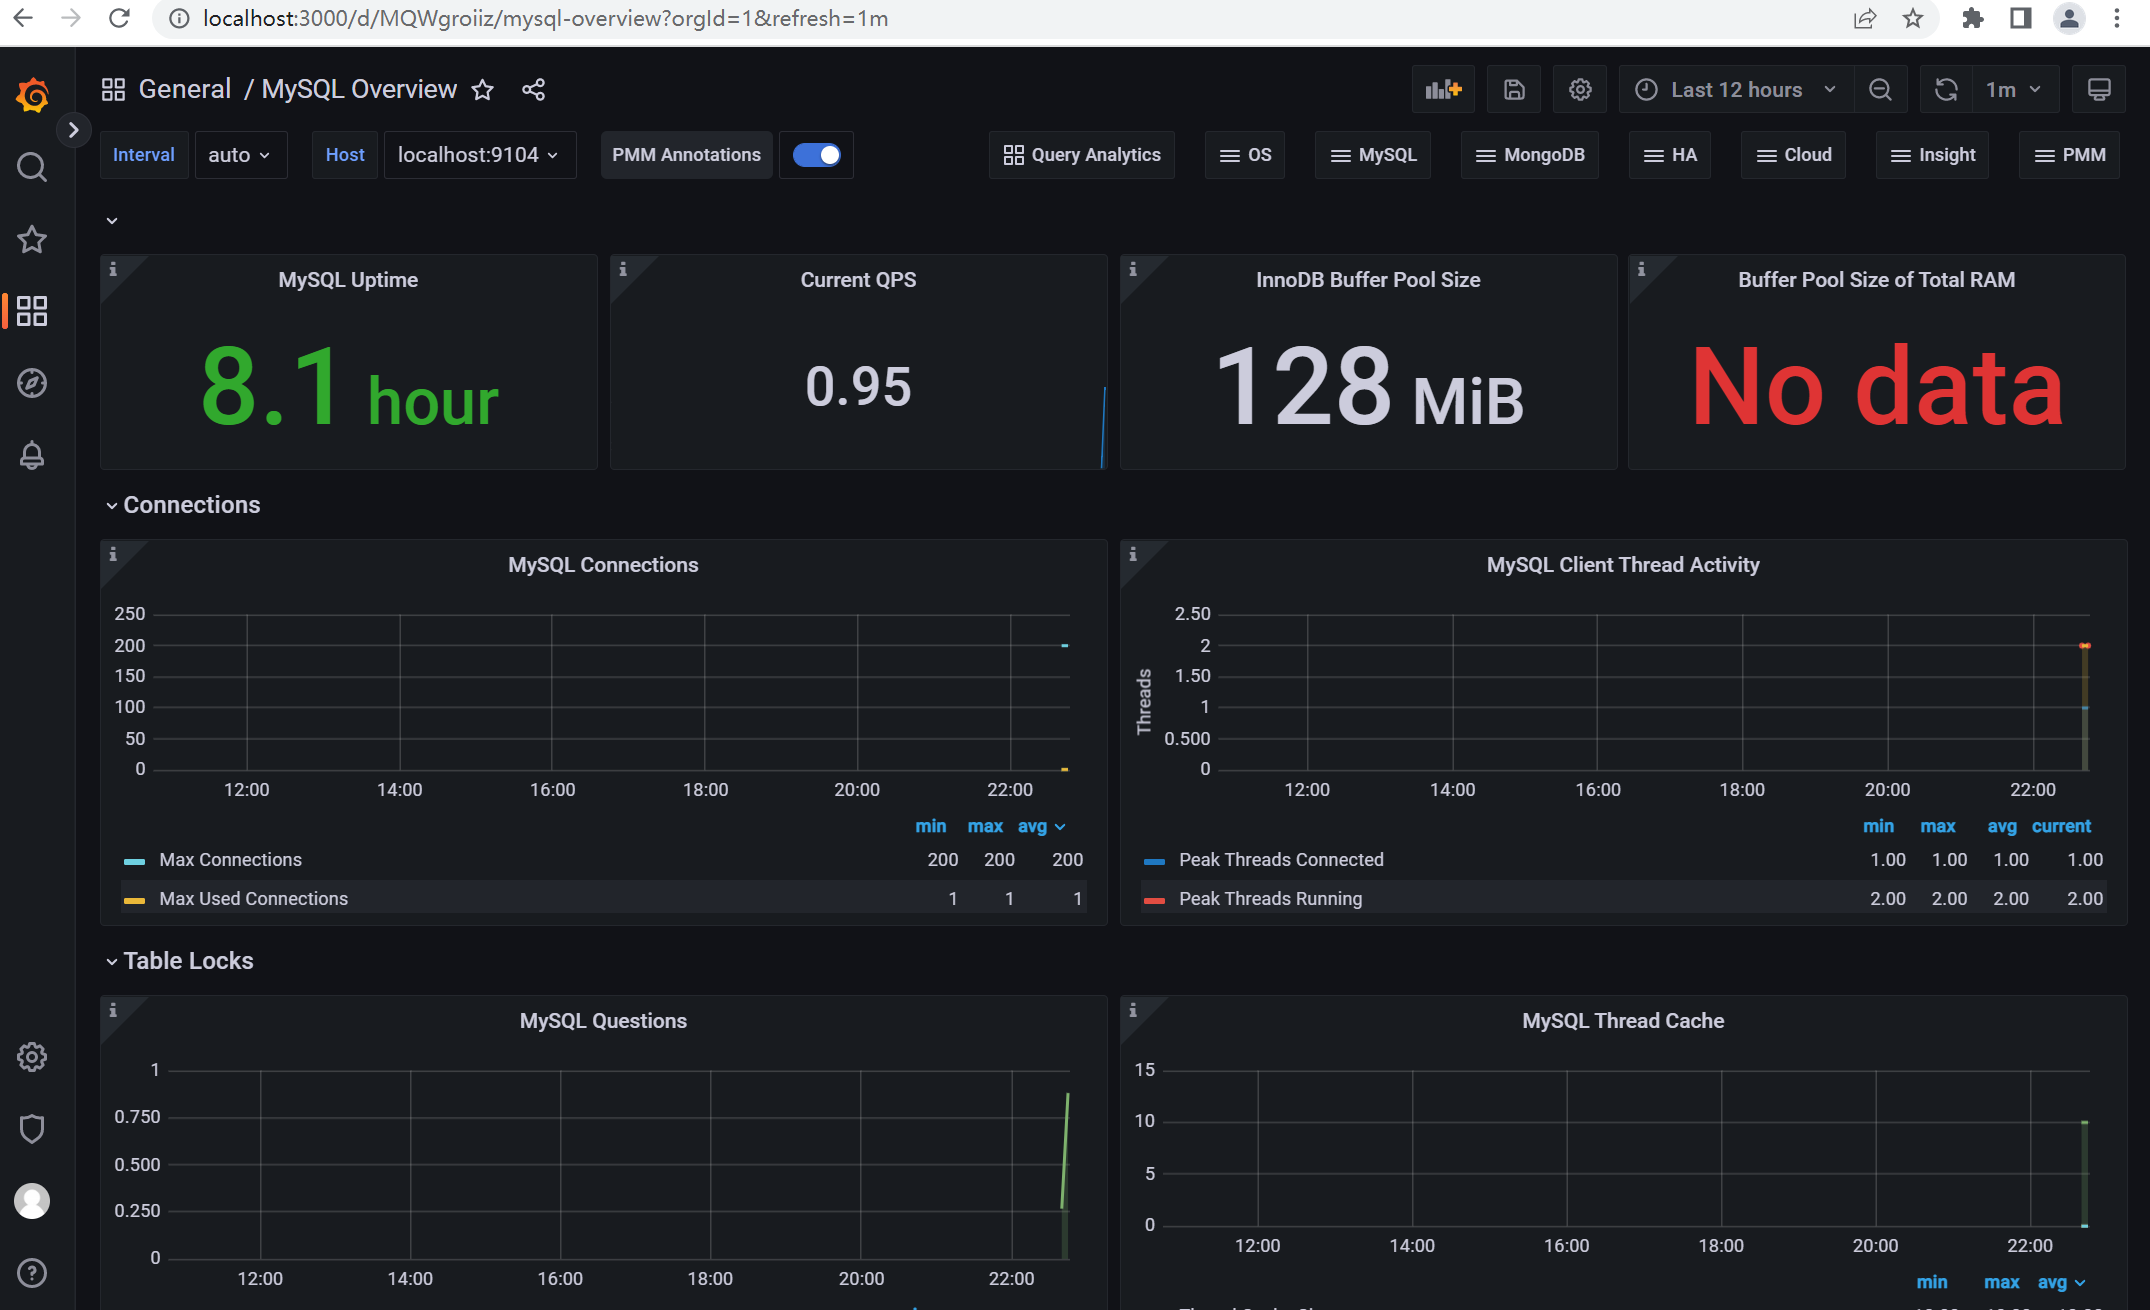Open the PMM dashboards menu

(2070, 155)
